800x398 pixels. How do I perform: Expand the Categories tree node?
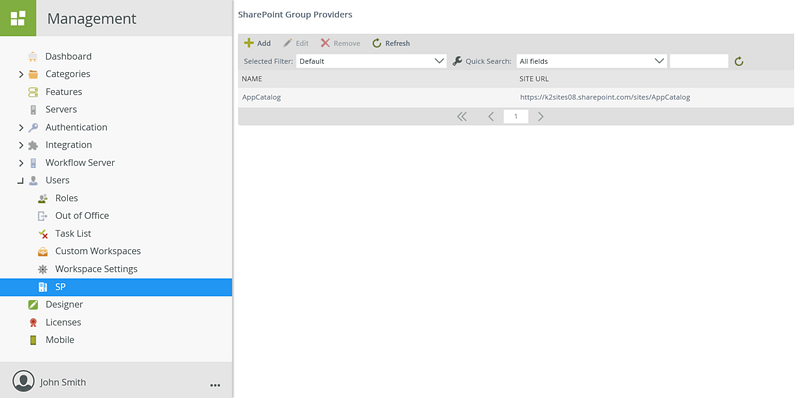point(21,74)
